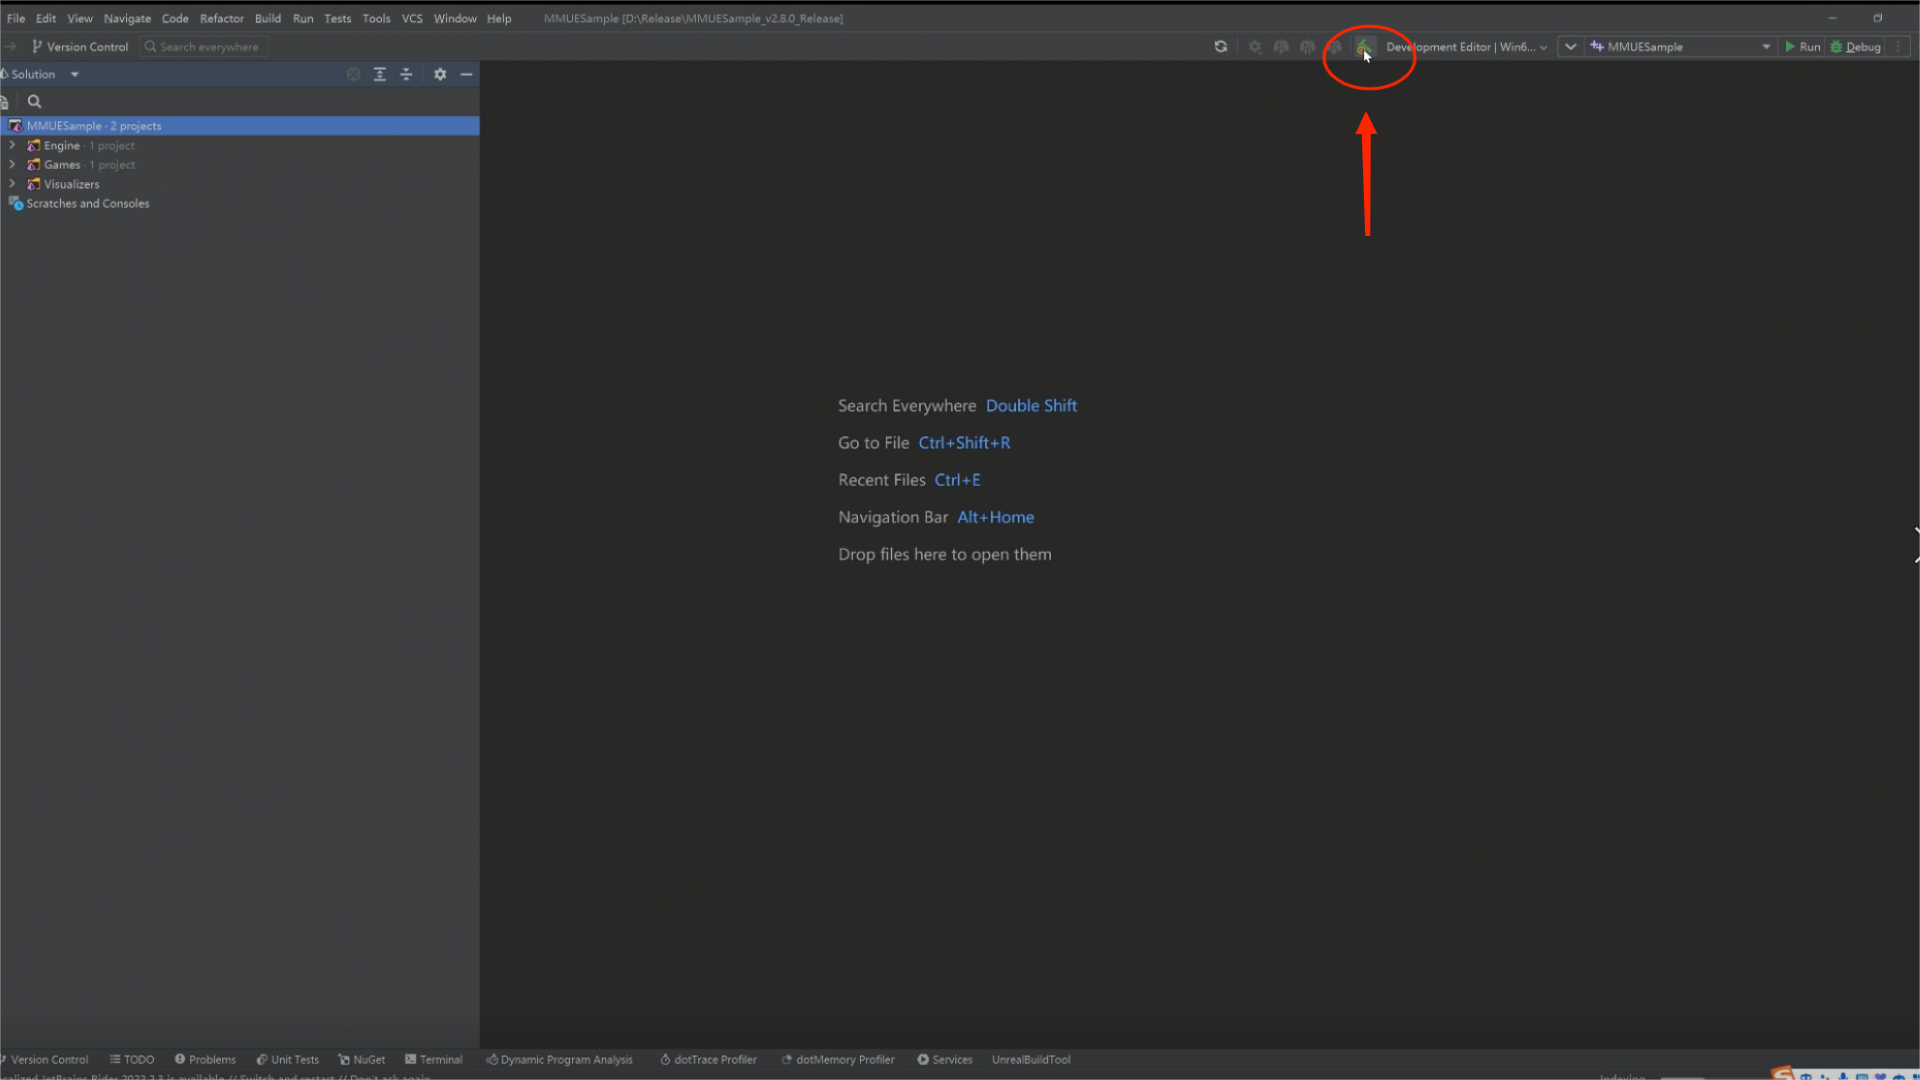Expand the Engine tree node
The width and height of the screenshot is (1920, 1080).
point(12,145)
